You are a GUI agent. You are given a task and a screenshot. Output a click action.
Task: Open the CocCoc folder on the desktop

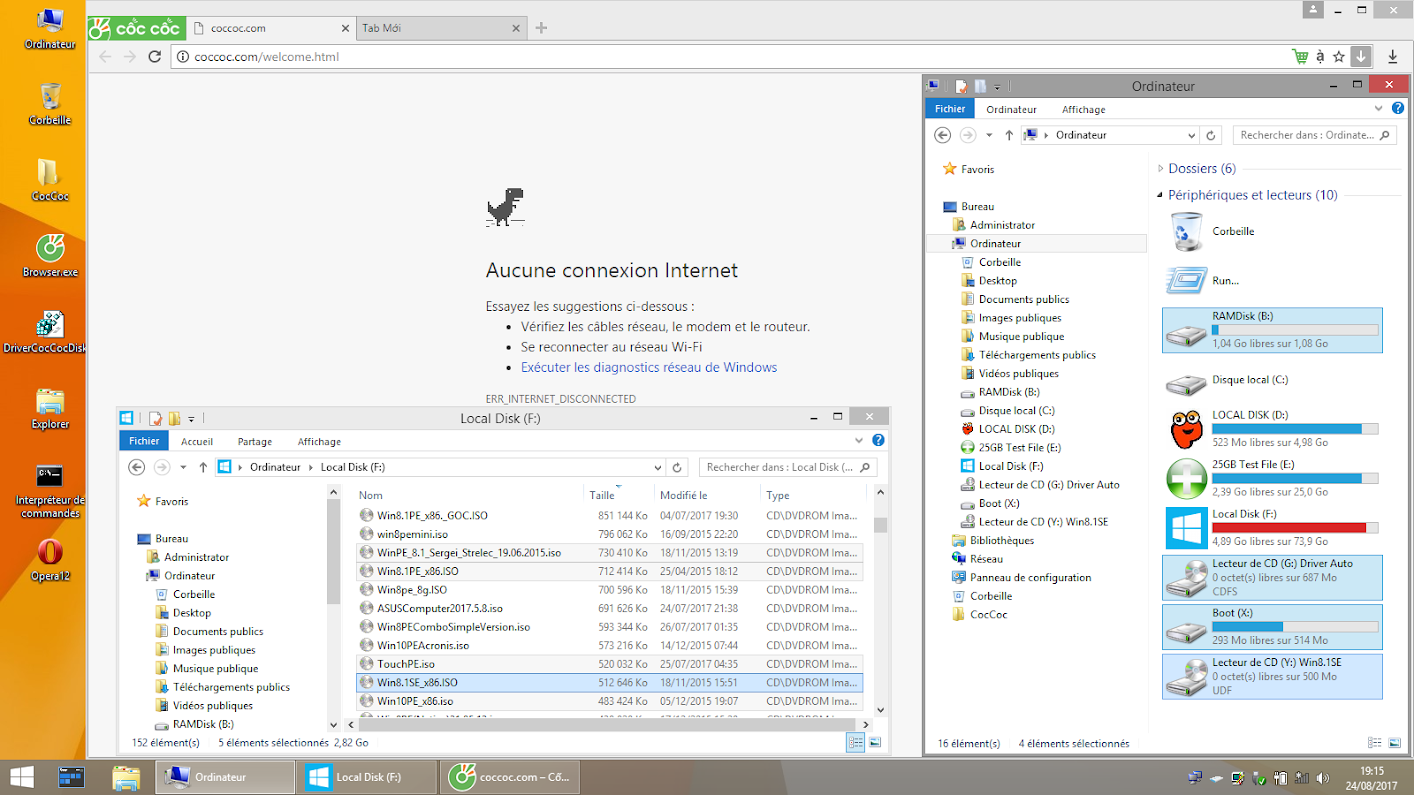(x=50, y=180)
